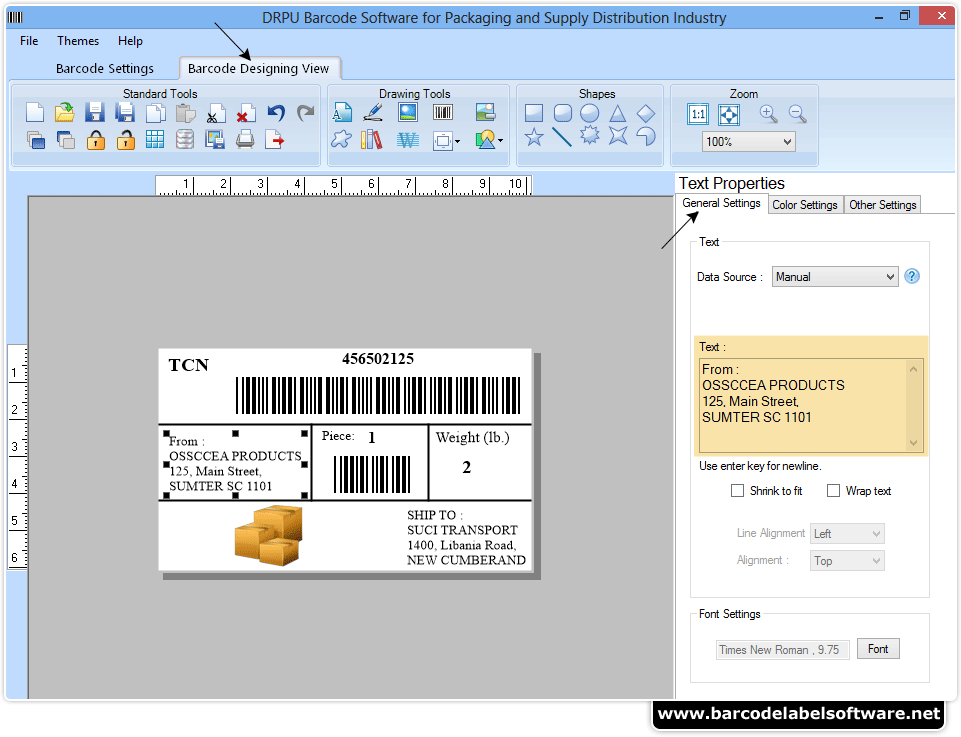Insert a barcode from Drawing Tools
This screenshot has width=961, height=737.
[x=443, y=113]
